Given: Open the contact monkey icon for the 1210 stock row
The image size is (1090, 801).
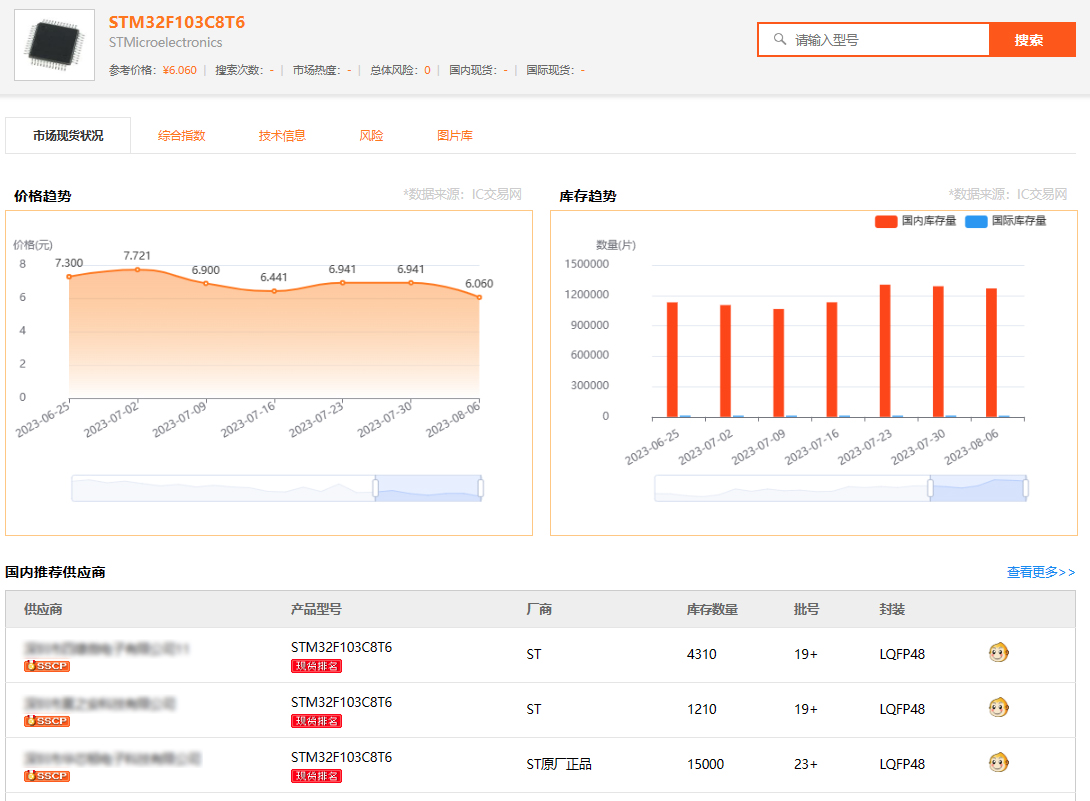Looking at the screenshot, I should click(x=998, y=708).
